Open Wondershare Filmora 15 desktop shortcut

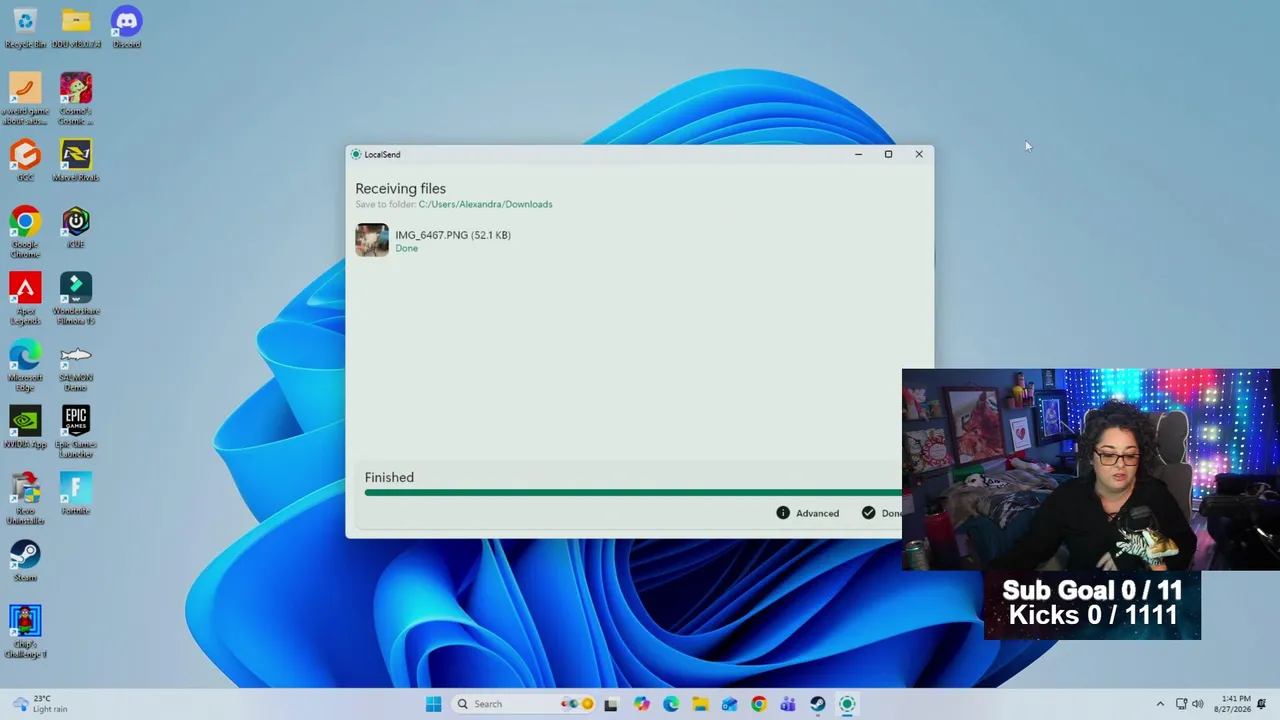pos(76,298)
